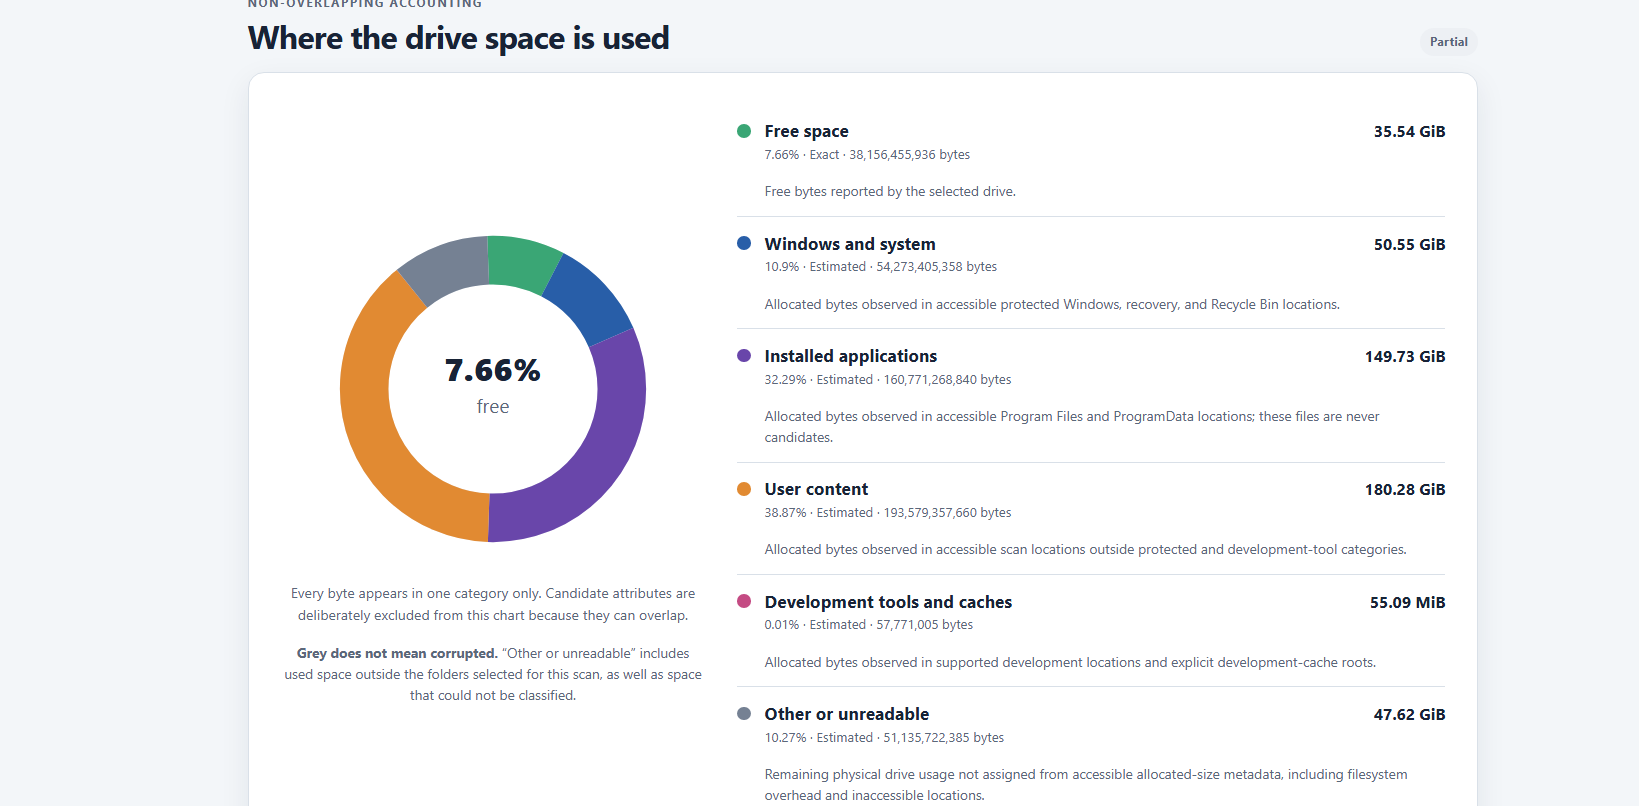
Task: Click 'Free bytes reported by the selected drive' text
Action: tap(890, 192)
